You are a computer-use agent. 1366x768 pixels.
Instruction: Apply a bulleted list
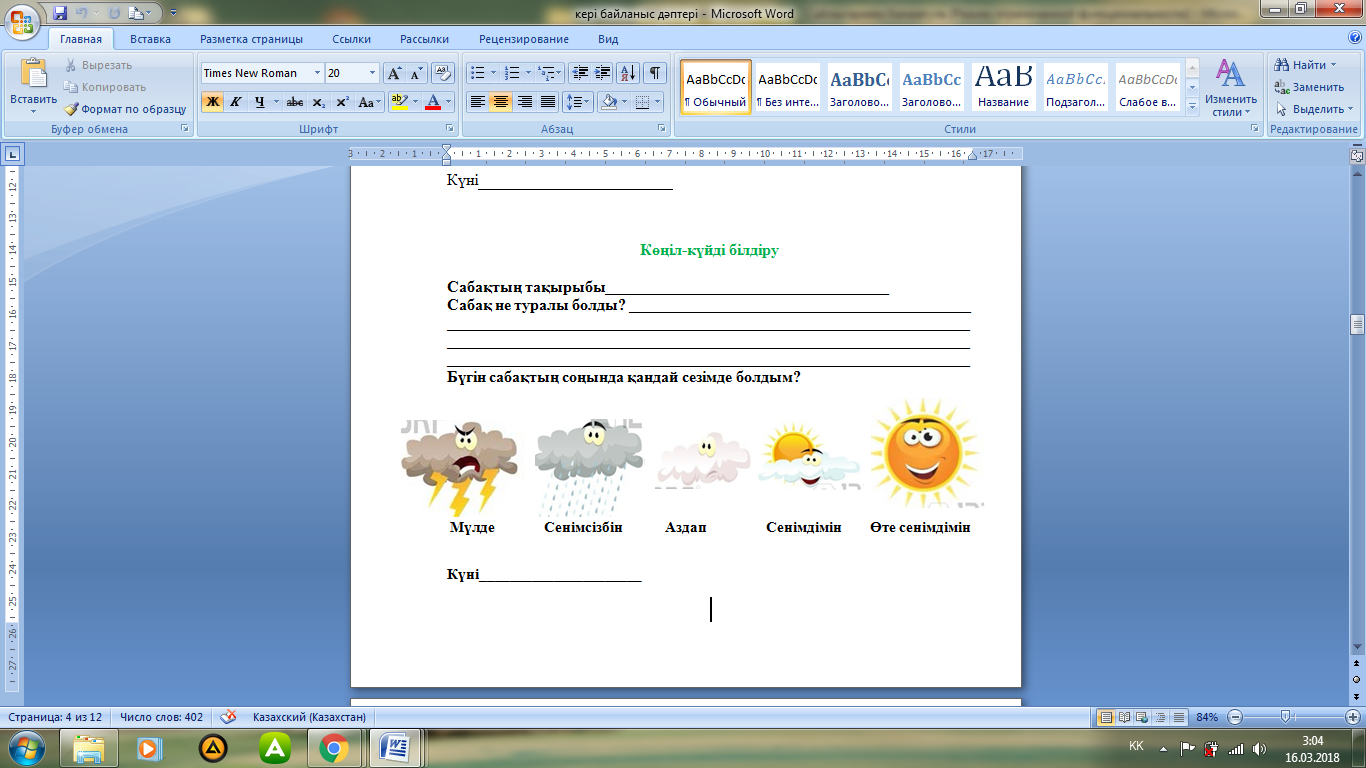[478, 73]
